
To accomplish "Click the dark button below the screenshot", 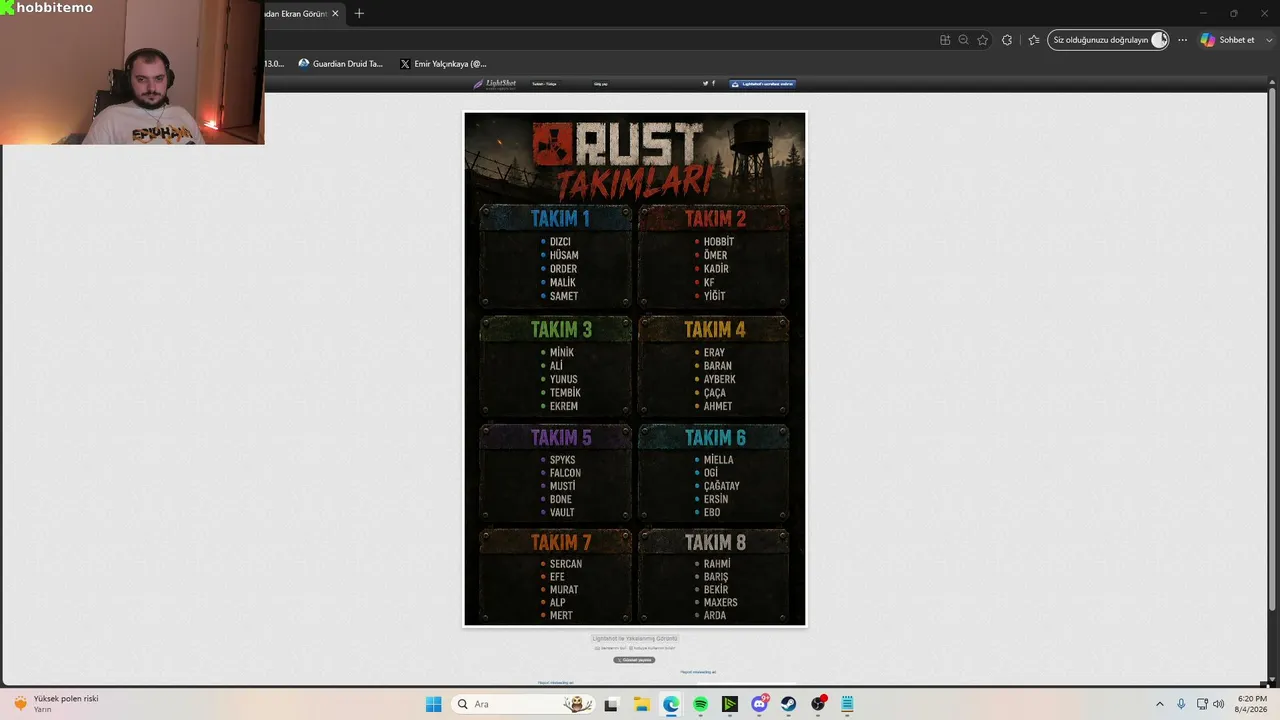I will [x=634, y=660].
